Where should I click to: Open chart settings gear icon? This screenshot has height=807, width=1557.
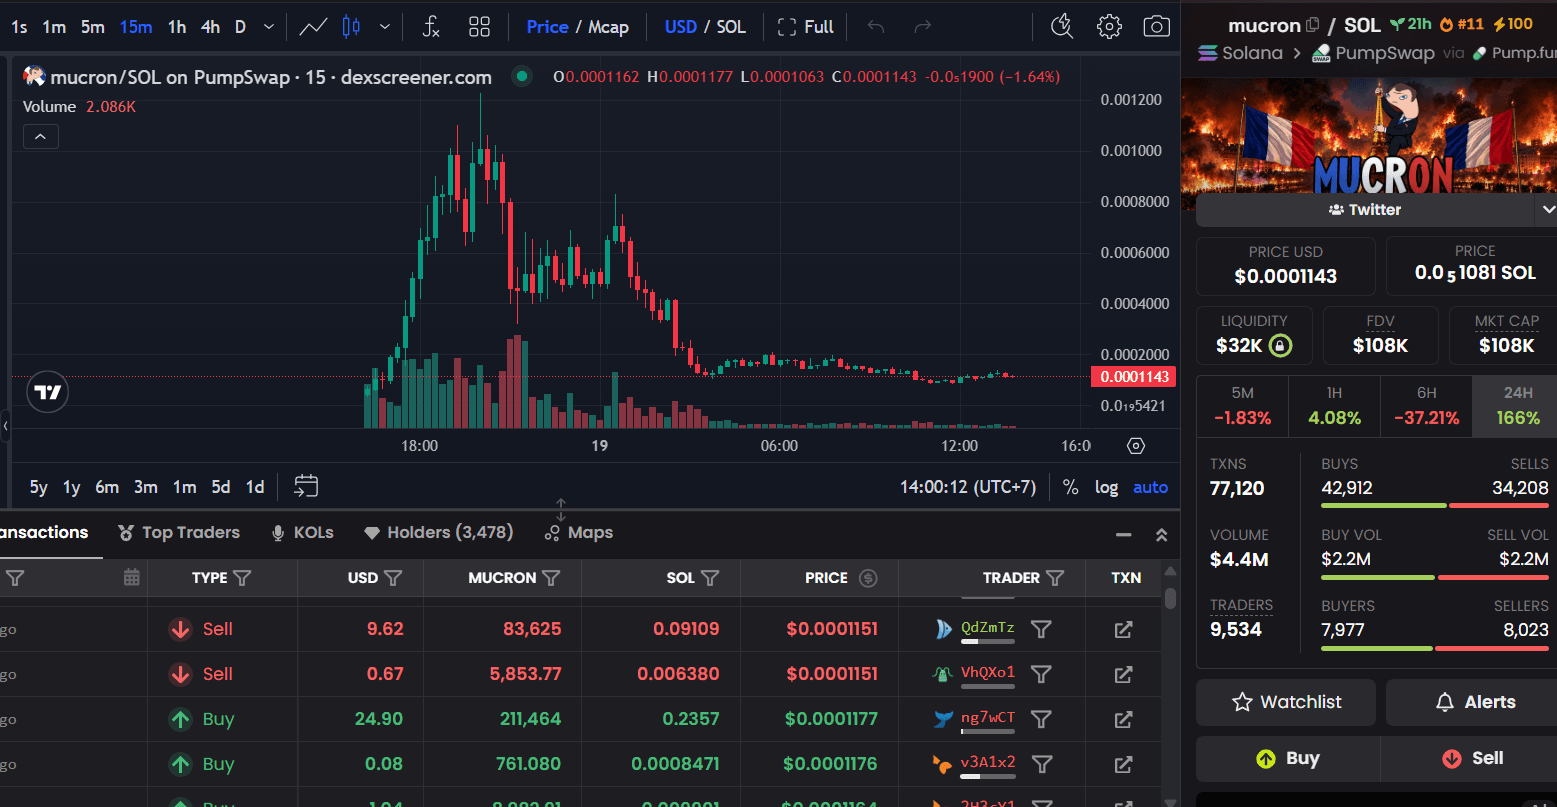pos(1109,27)
